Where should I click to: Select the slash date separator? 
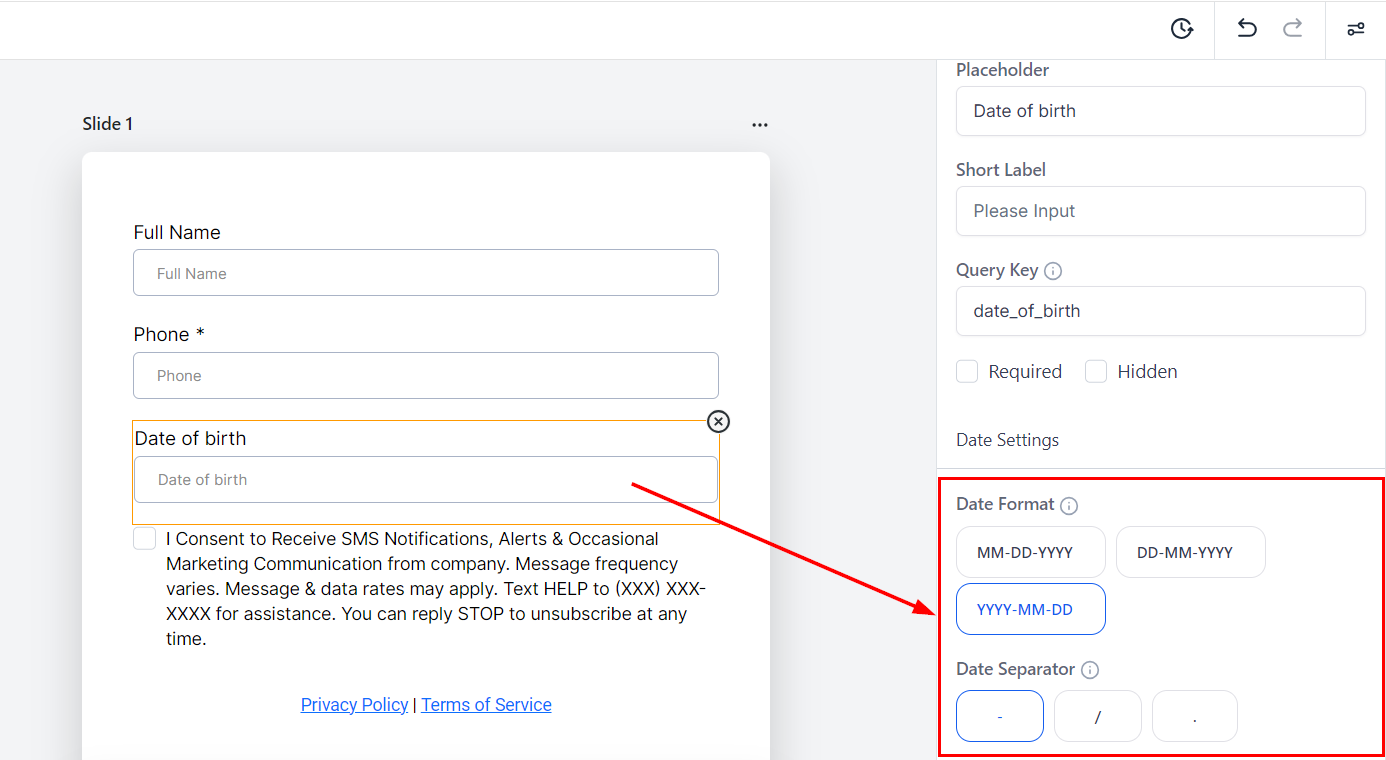point(1097,716)
